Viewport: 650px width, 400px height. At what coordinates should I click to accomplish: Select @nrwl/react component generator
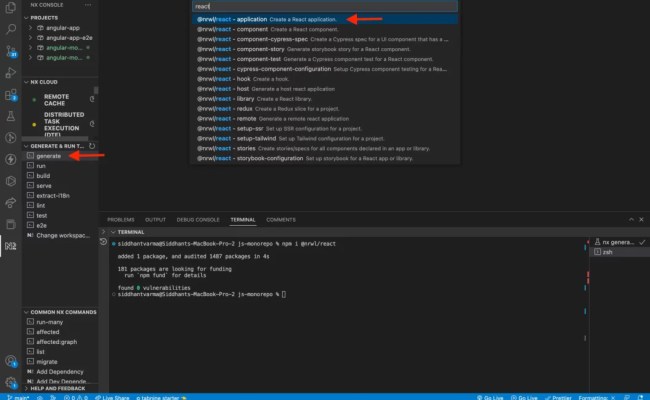coord(325,29)
